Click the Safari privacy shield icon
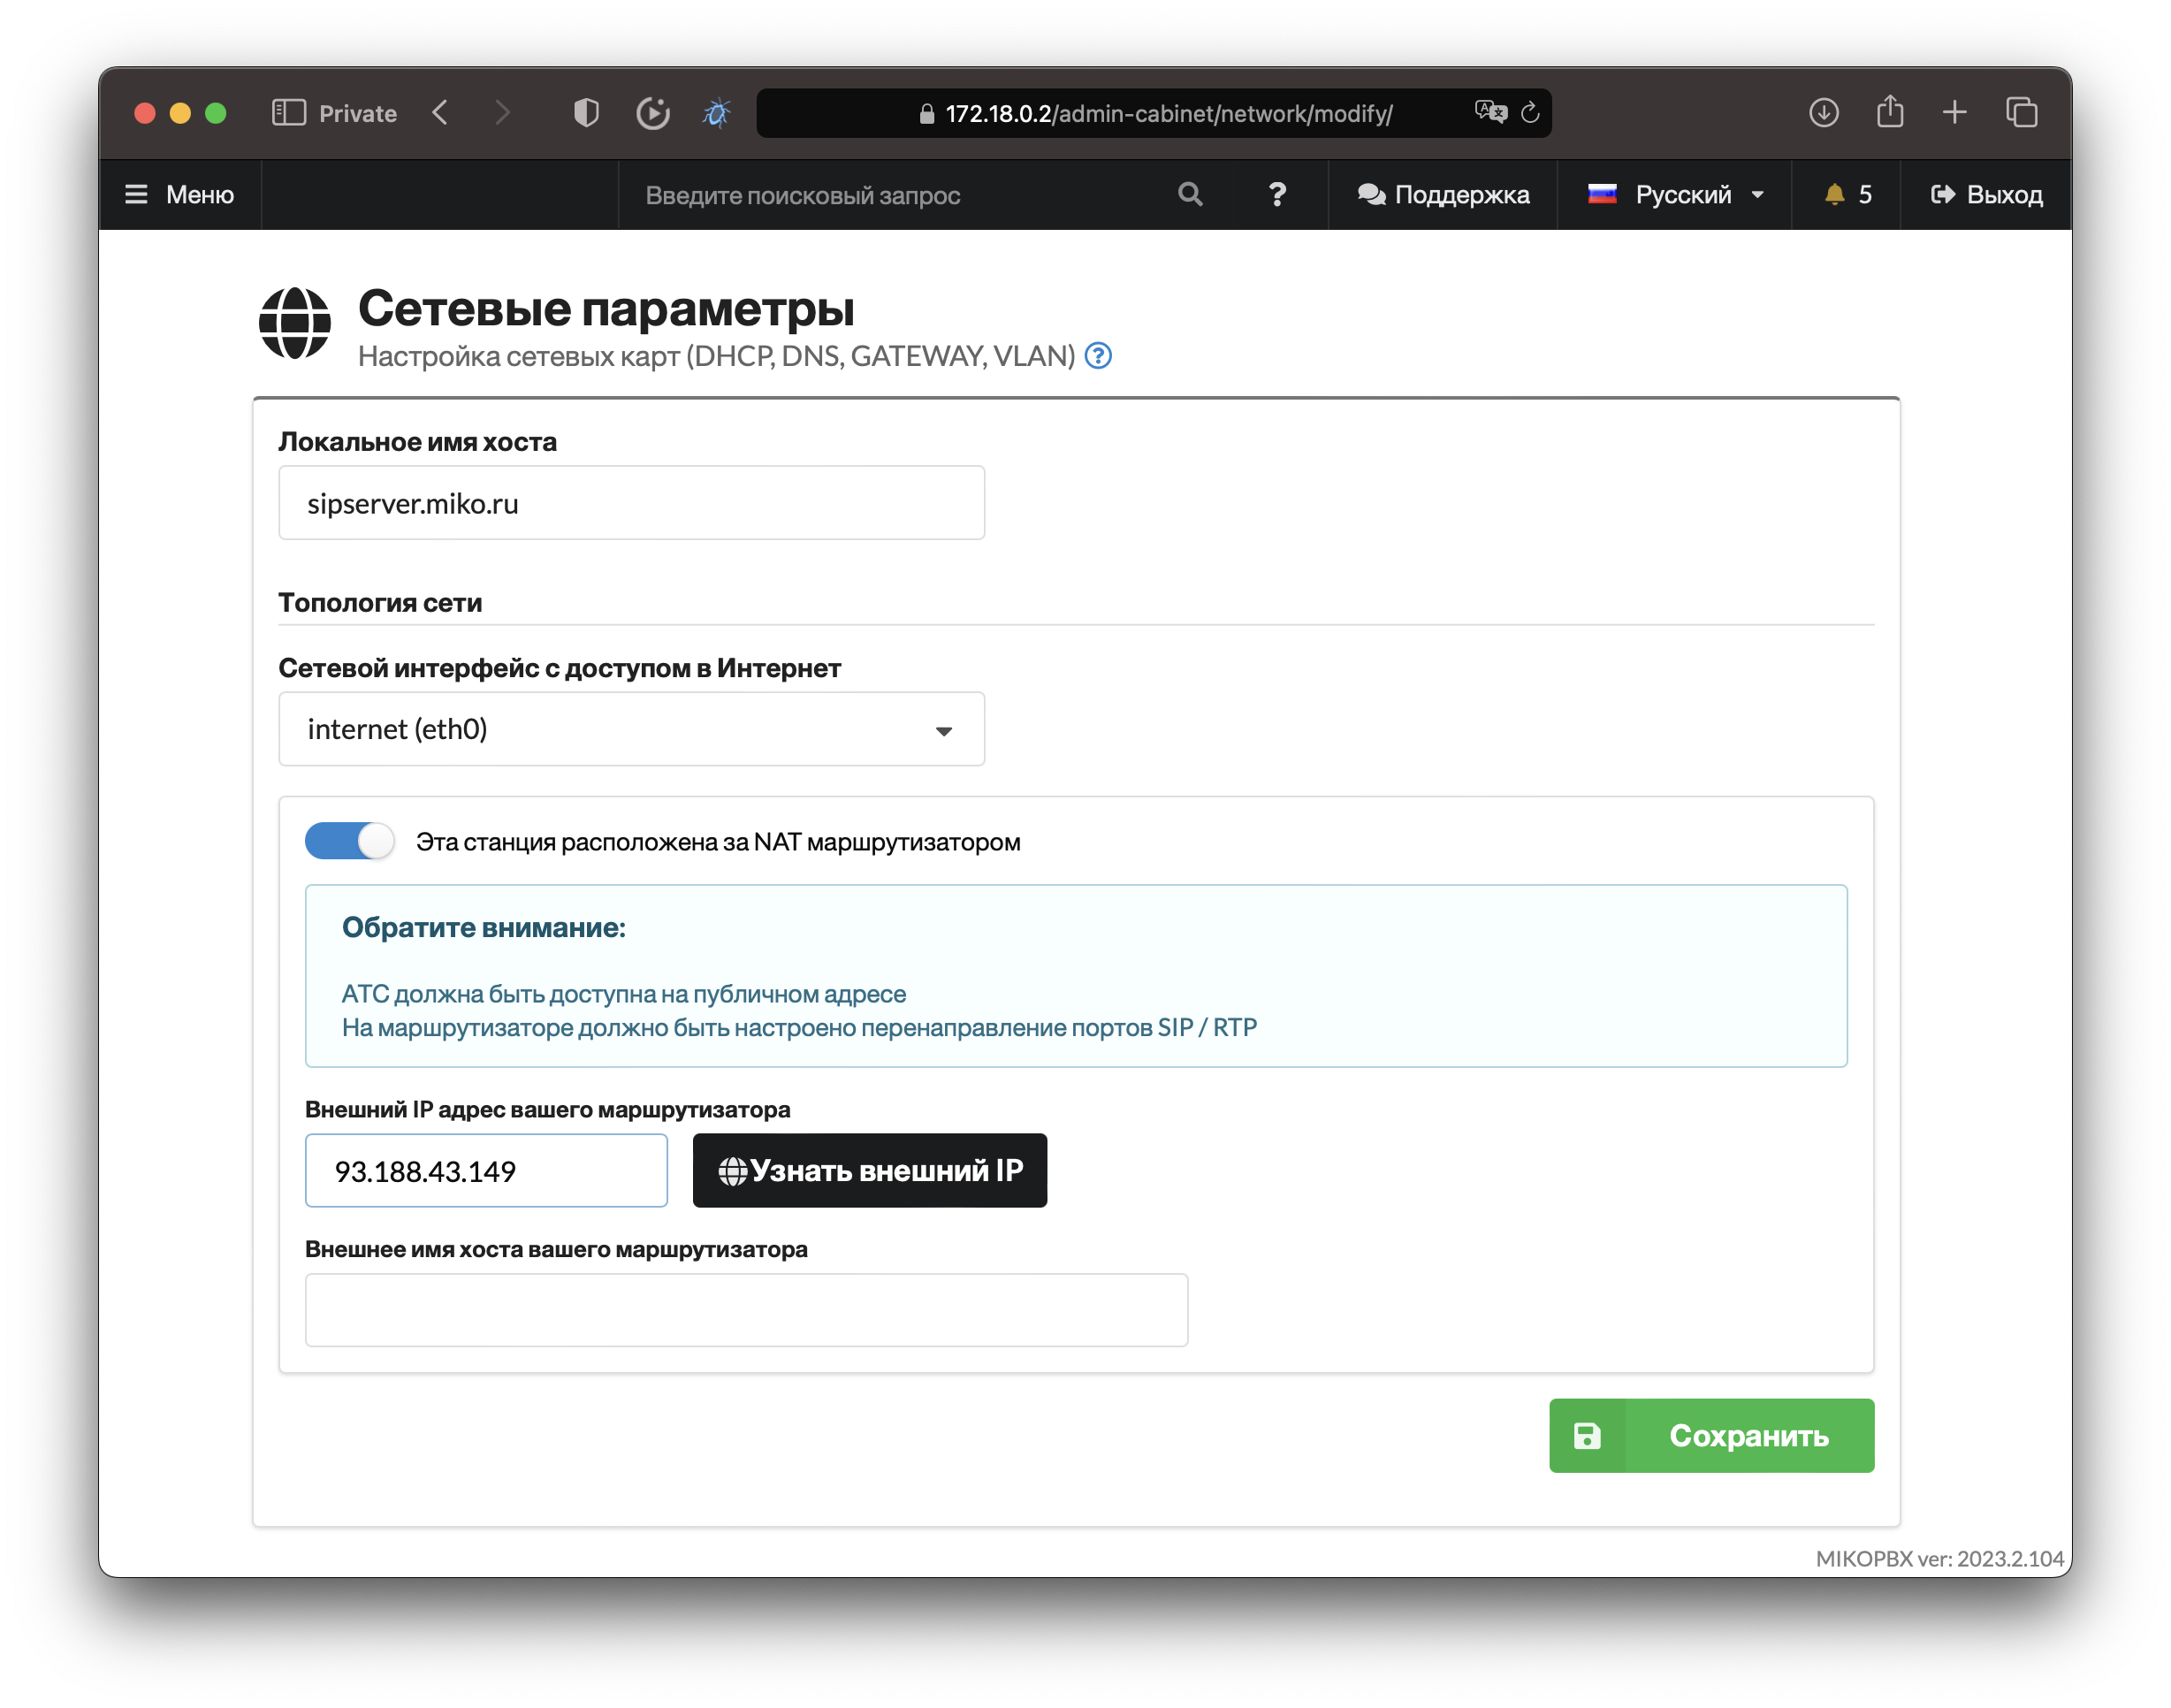Screen dimensions: 2171x1708 [x=586, y=113]
